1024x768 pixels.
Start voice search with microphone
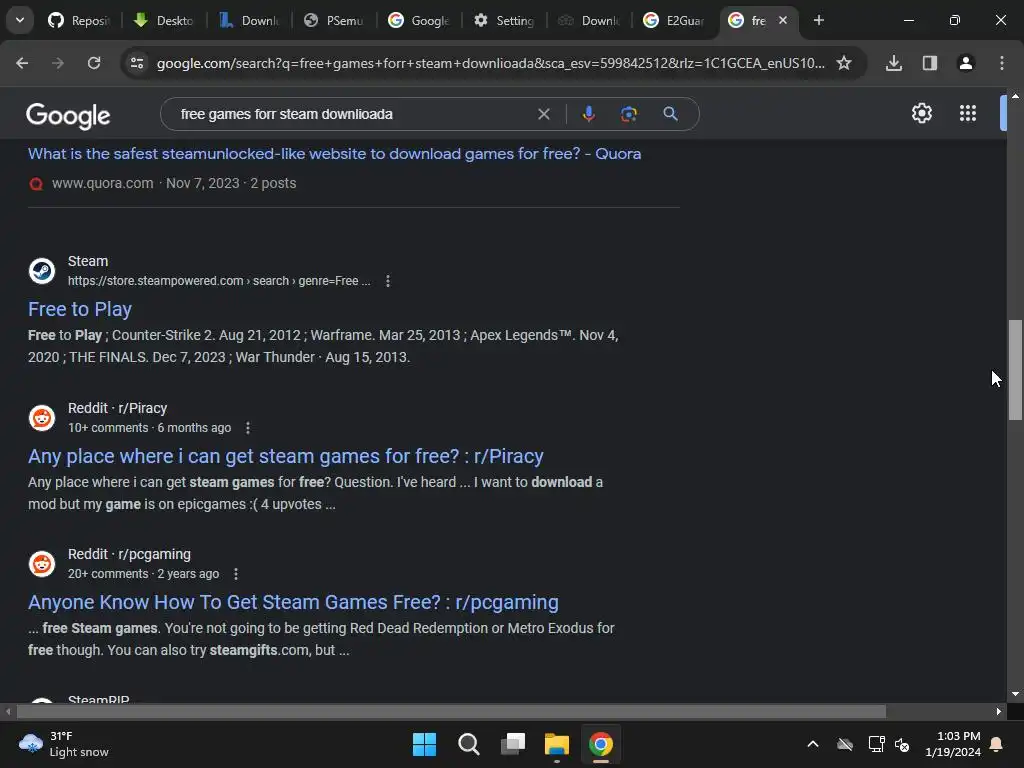[588, 114]
